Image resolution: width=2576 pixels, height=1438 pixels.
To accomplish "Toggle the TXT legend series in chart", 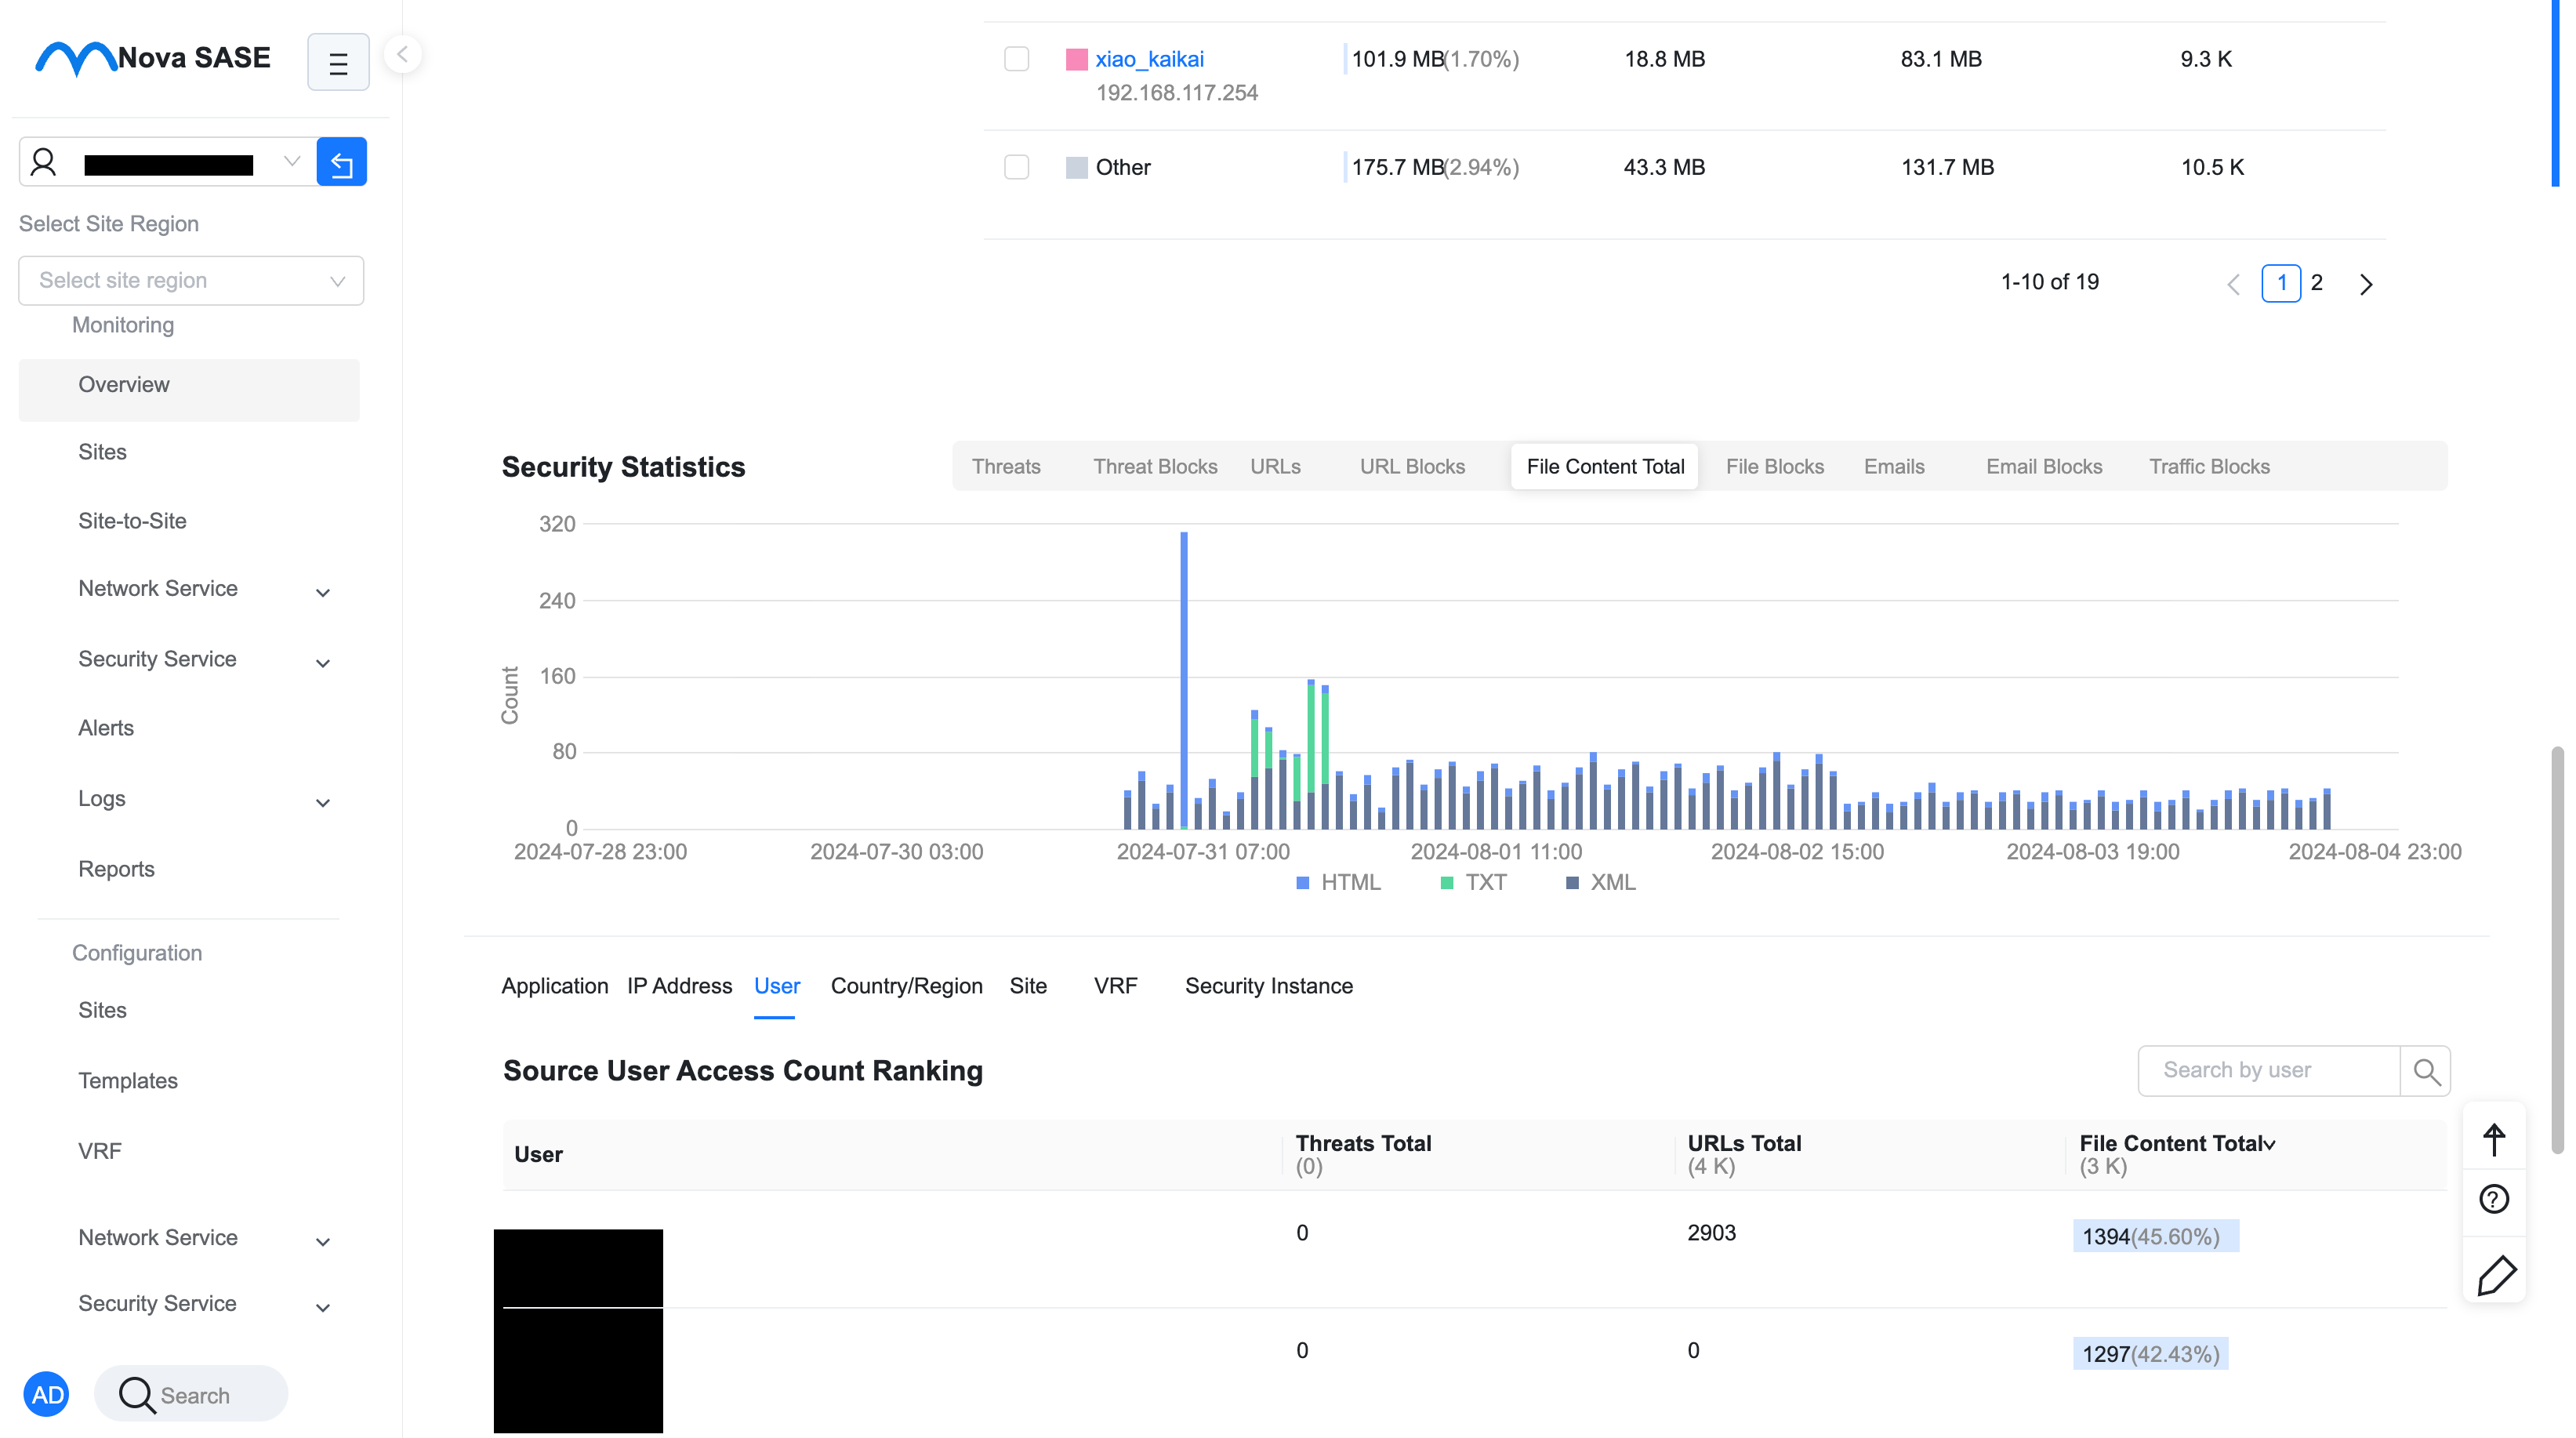I will click(x=1473, y=883).
